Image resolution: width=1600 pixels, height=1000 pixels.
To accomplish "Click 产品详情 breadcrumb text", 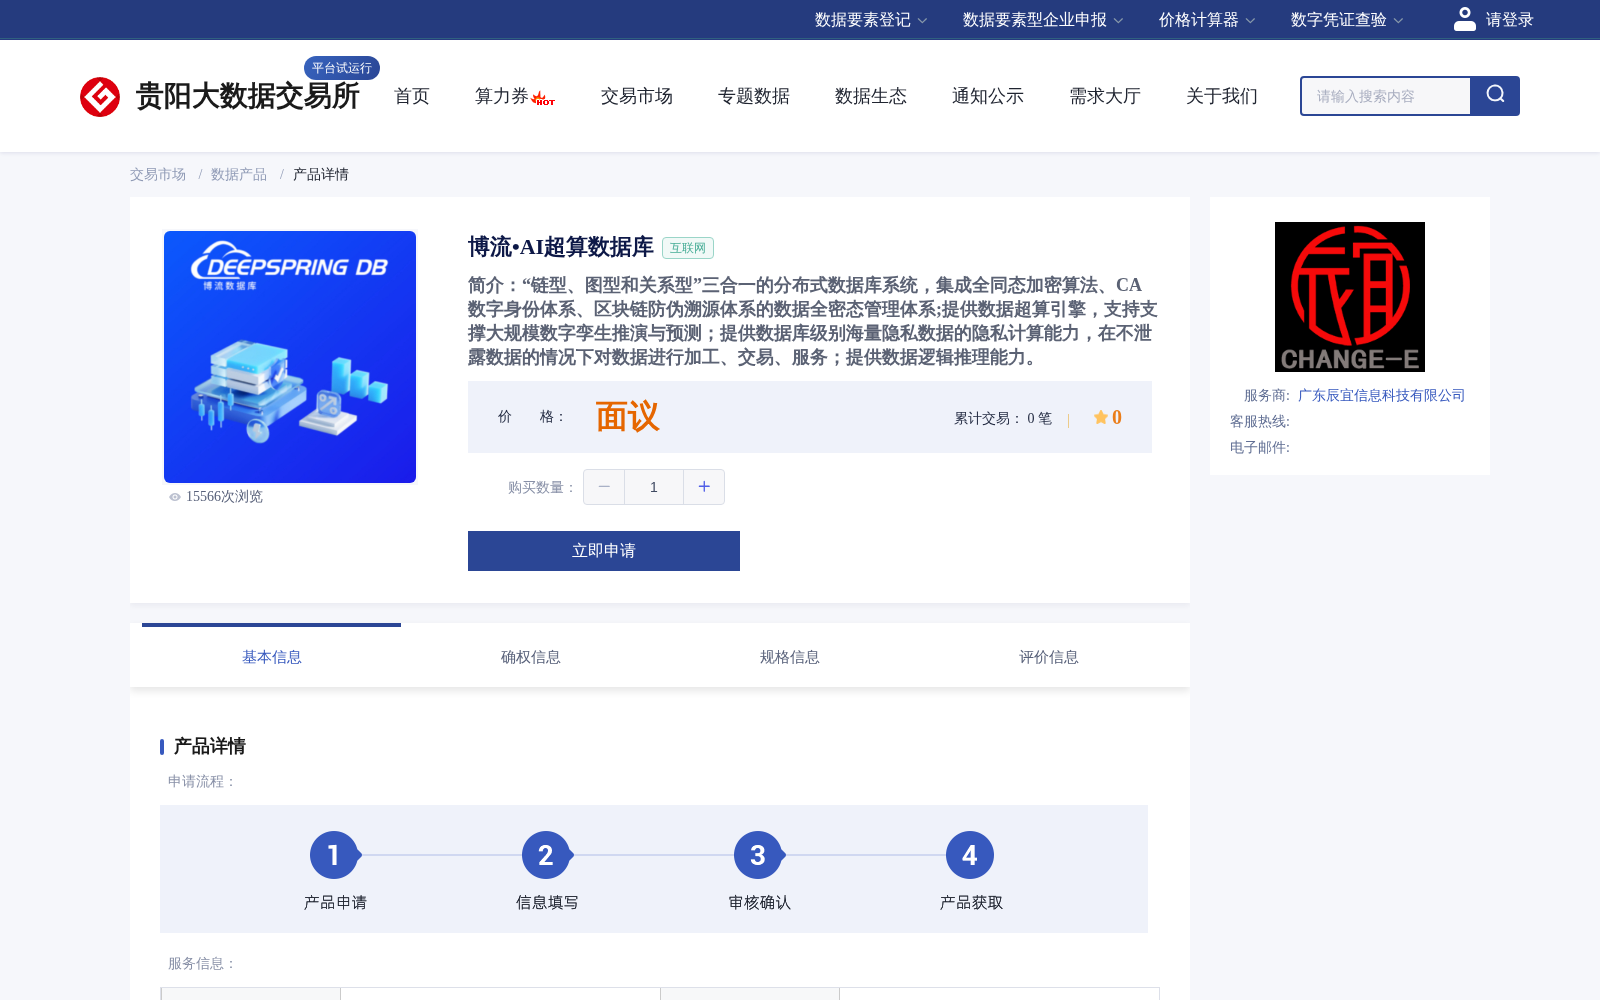I will pos(321,174).
